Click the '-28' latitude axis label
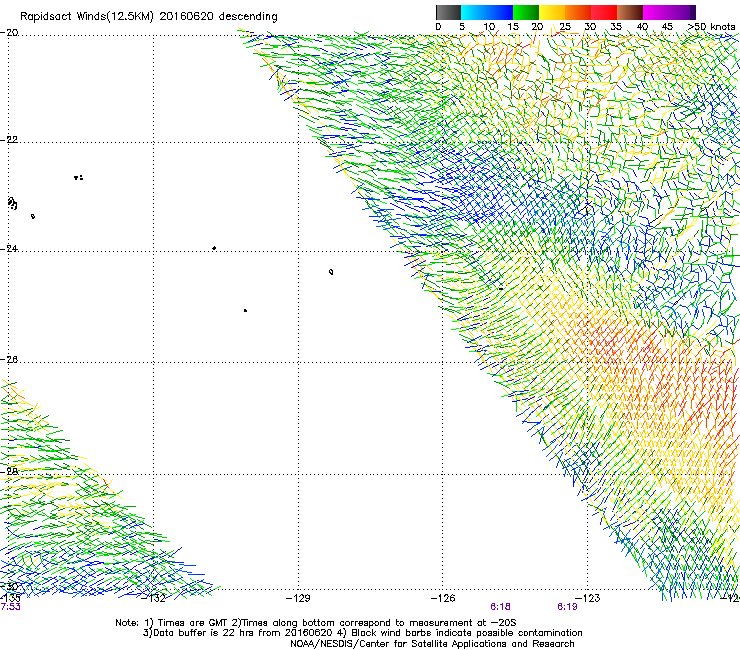The width and height of the screenshot is (740, 650). [x=10, y=471]
